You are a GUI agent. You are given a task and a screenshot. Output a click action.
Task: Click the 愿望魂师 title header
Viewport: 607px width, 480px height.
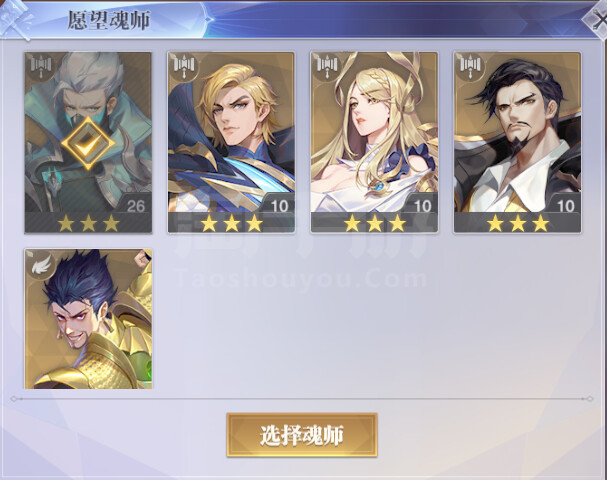pyautogui.click(x=109, y=20)
